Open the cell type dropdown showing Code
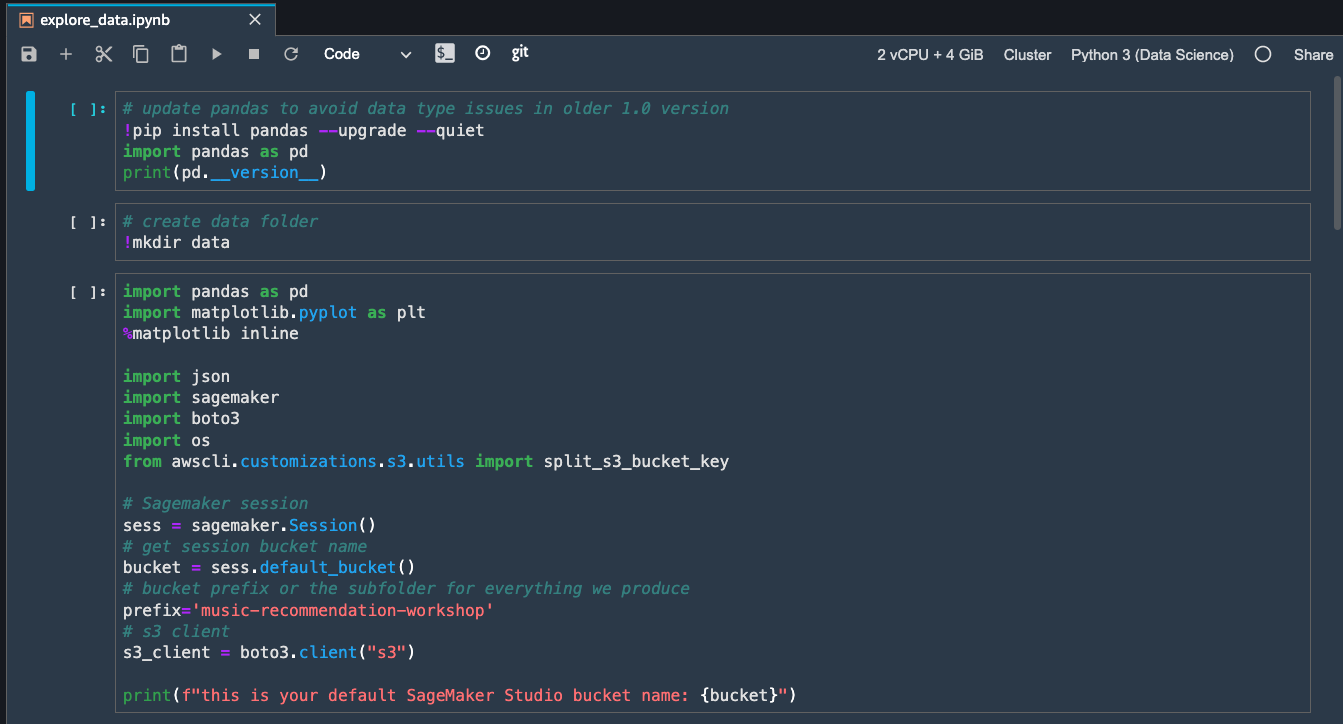The width and height of the screenshot is (1343, 724). point(367,55)
